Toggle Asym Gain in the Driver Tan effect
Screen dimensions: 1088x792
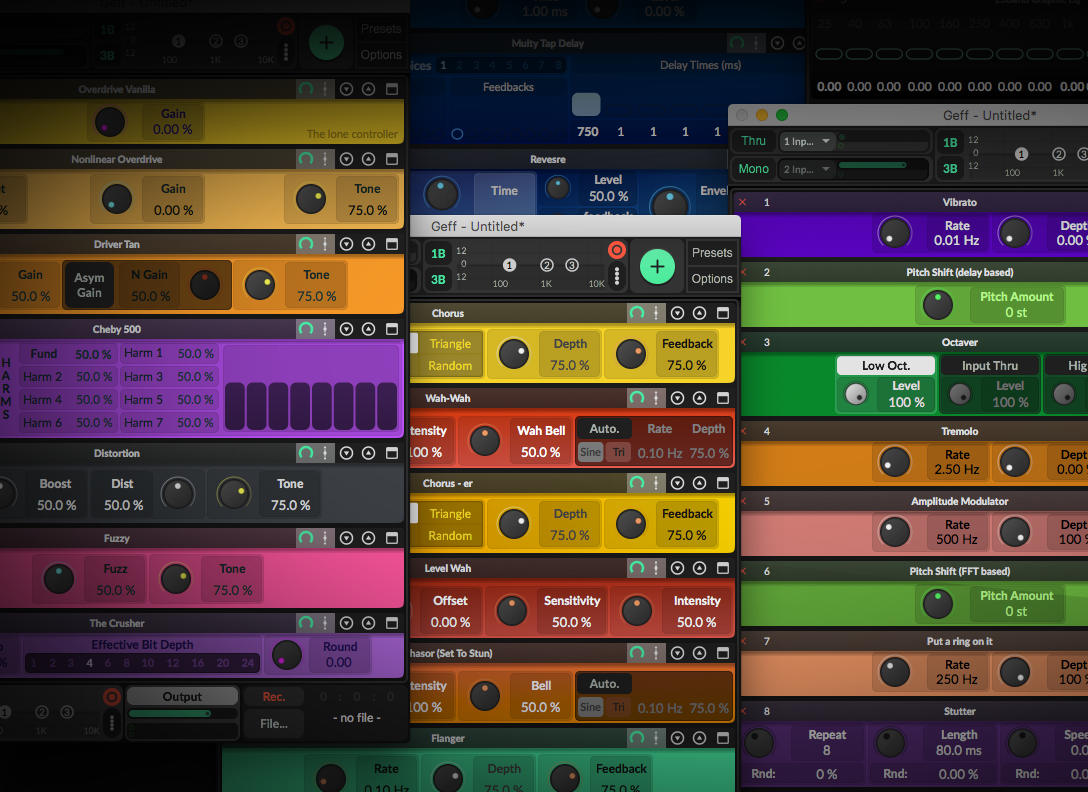[89, 285]
